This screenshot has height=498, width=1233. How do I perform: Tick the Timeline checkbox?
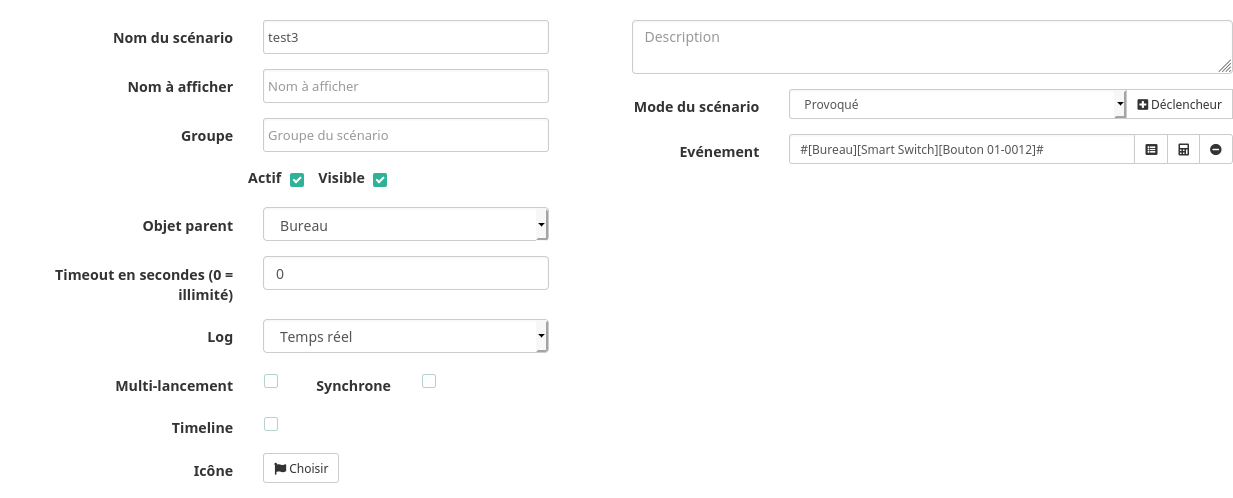point(271,424)
